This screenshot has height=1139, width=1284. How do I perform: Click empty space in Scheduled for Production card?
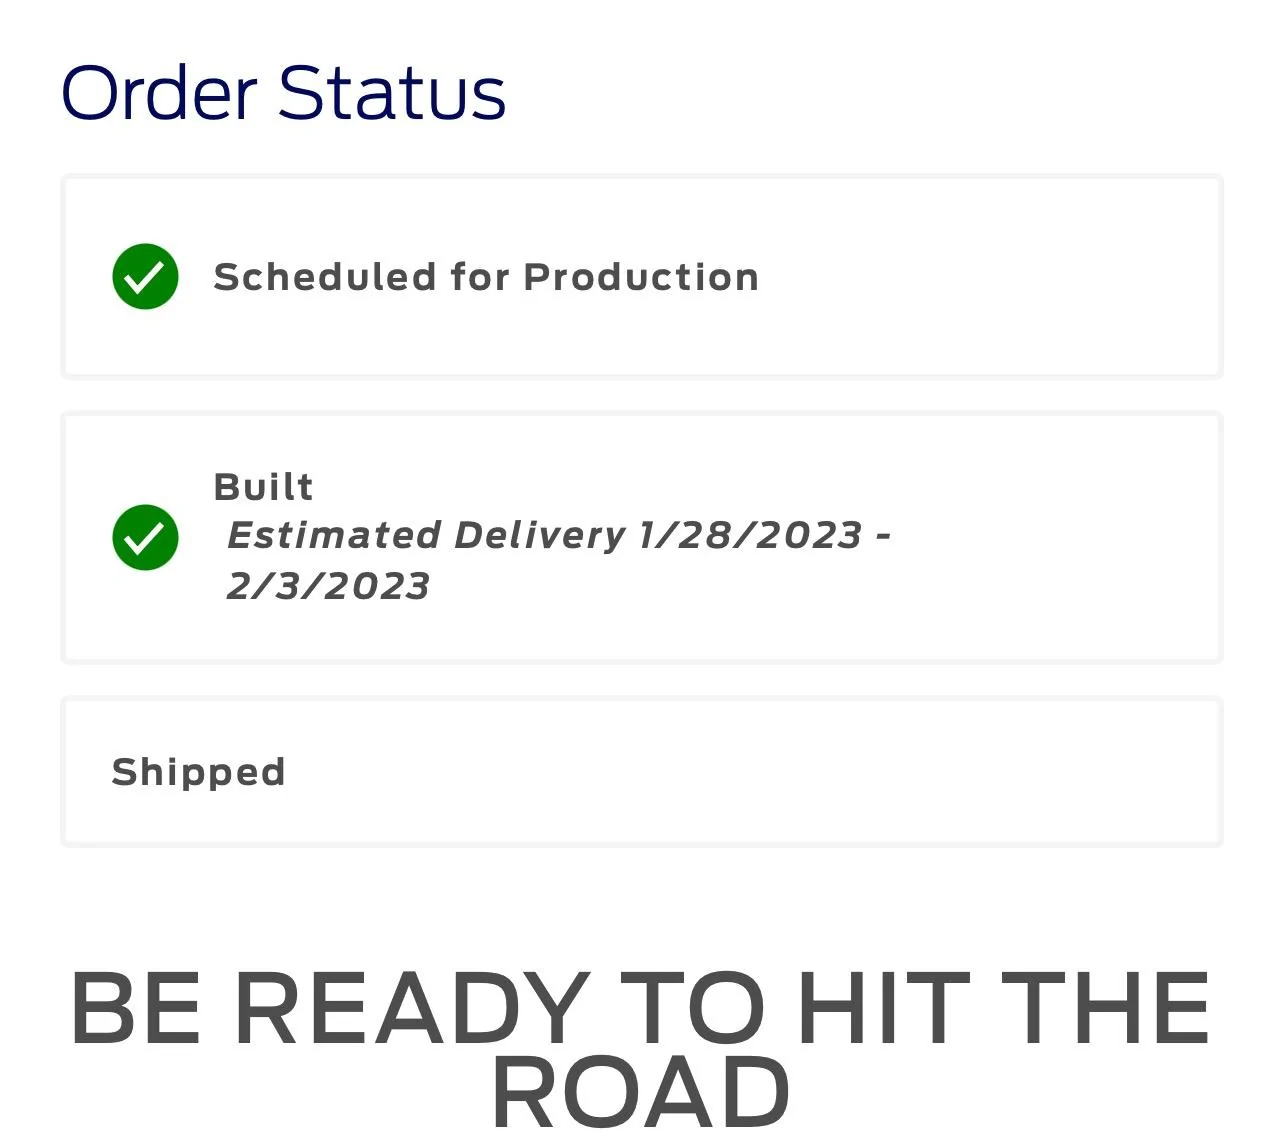click(x=990, y=277)
